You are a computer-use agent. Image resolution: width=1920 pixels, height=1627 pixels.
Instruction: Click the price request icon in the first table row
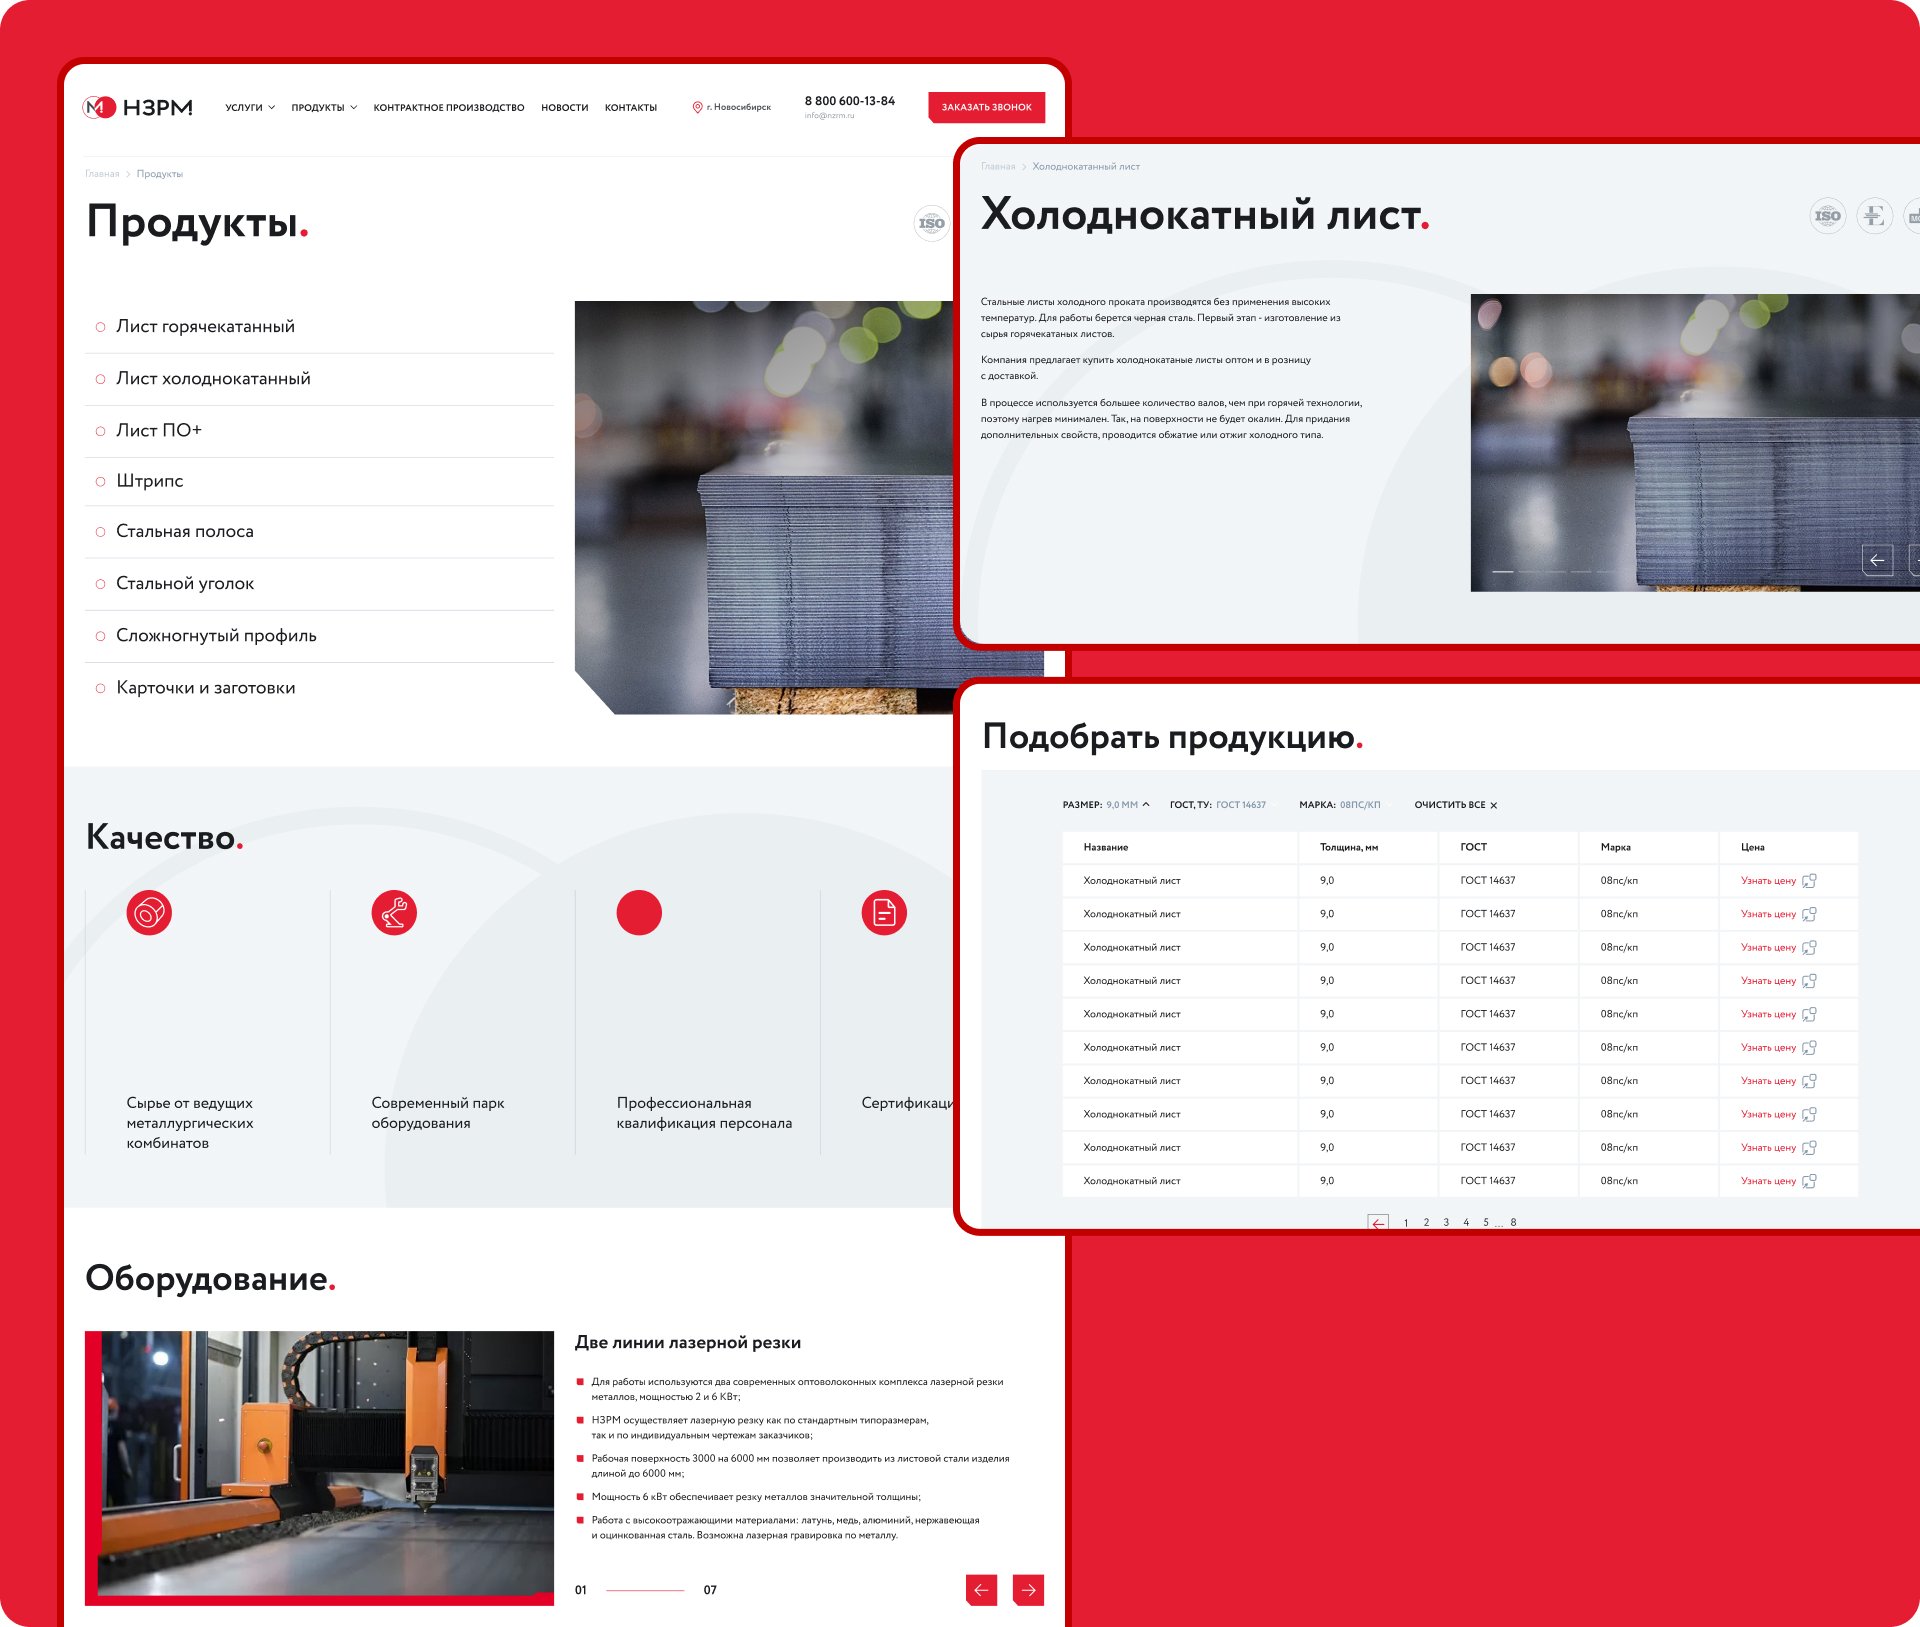pyautogui.click(x=1809, y=881)
